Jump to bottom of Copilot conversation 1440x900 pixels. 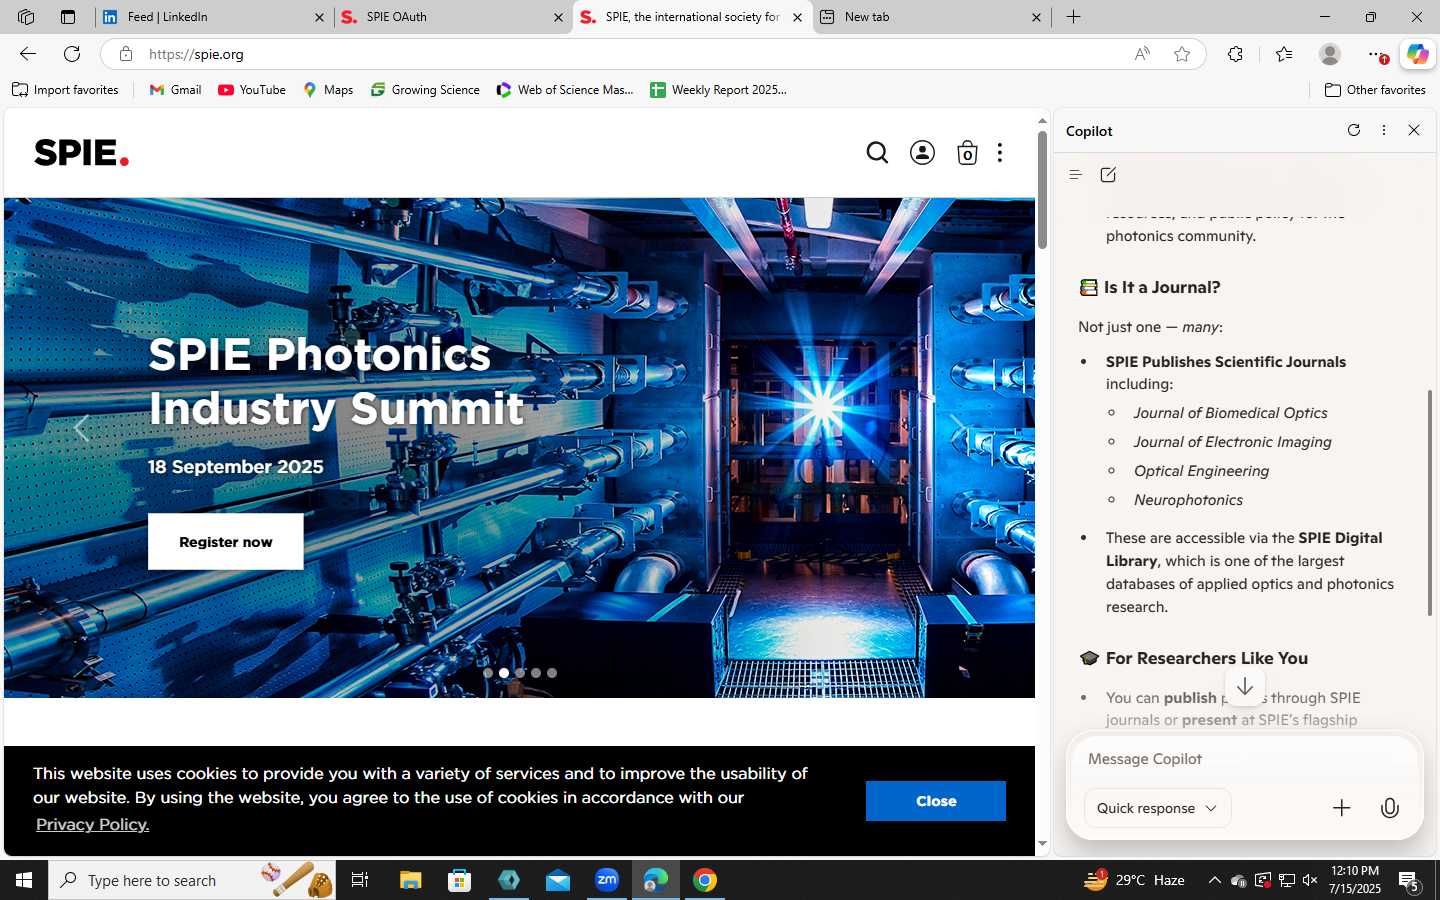[x=1245, y=687]
